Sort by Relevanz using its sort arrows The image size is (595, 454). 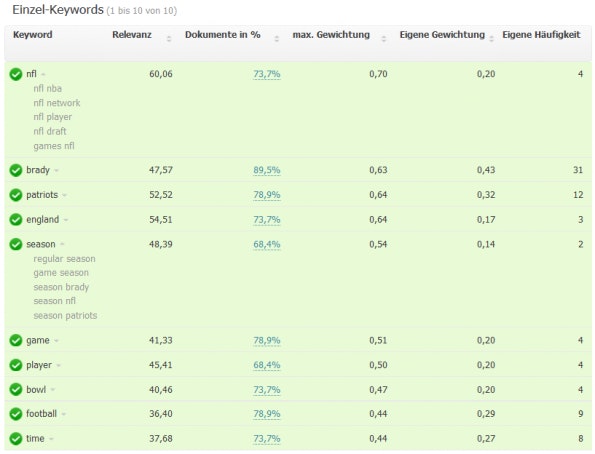pos(169,38)
